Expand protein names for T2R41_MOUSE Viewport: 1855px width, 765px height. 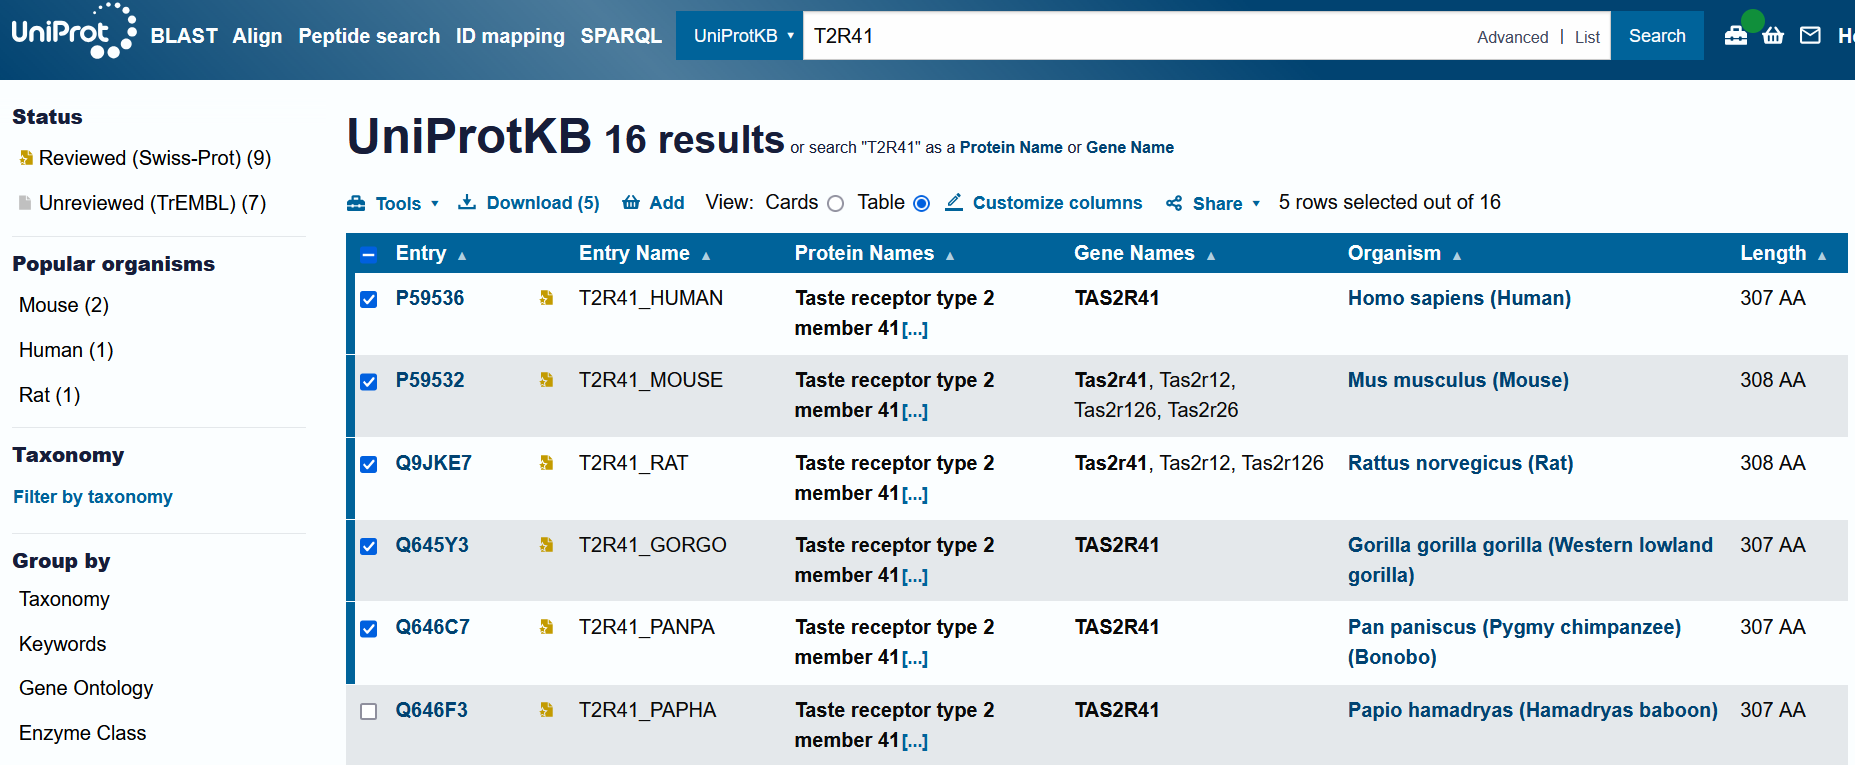pos(915,411)
